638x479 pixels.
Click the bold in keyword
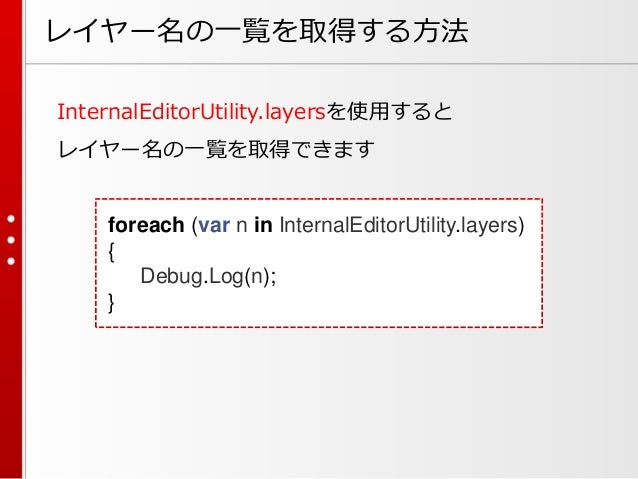263,225
